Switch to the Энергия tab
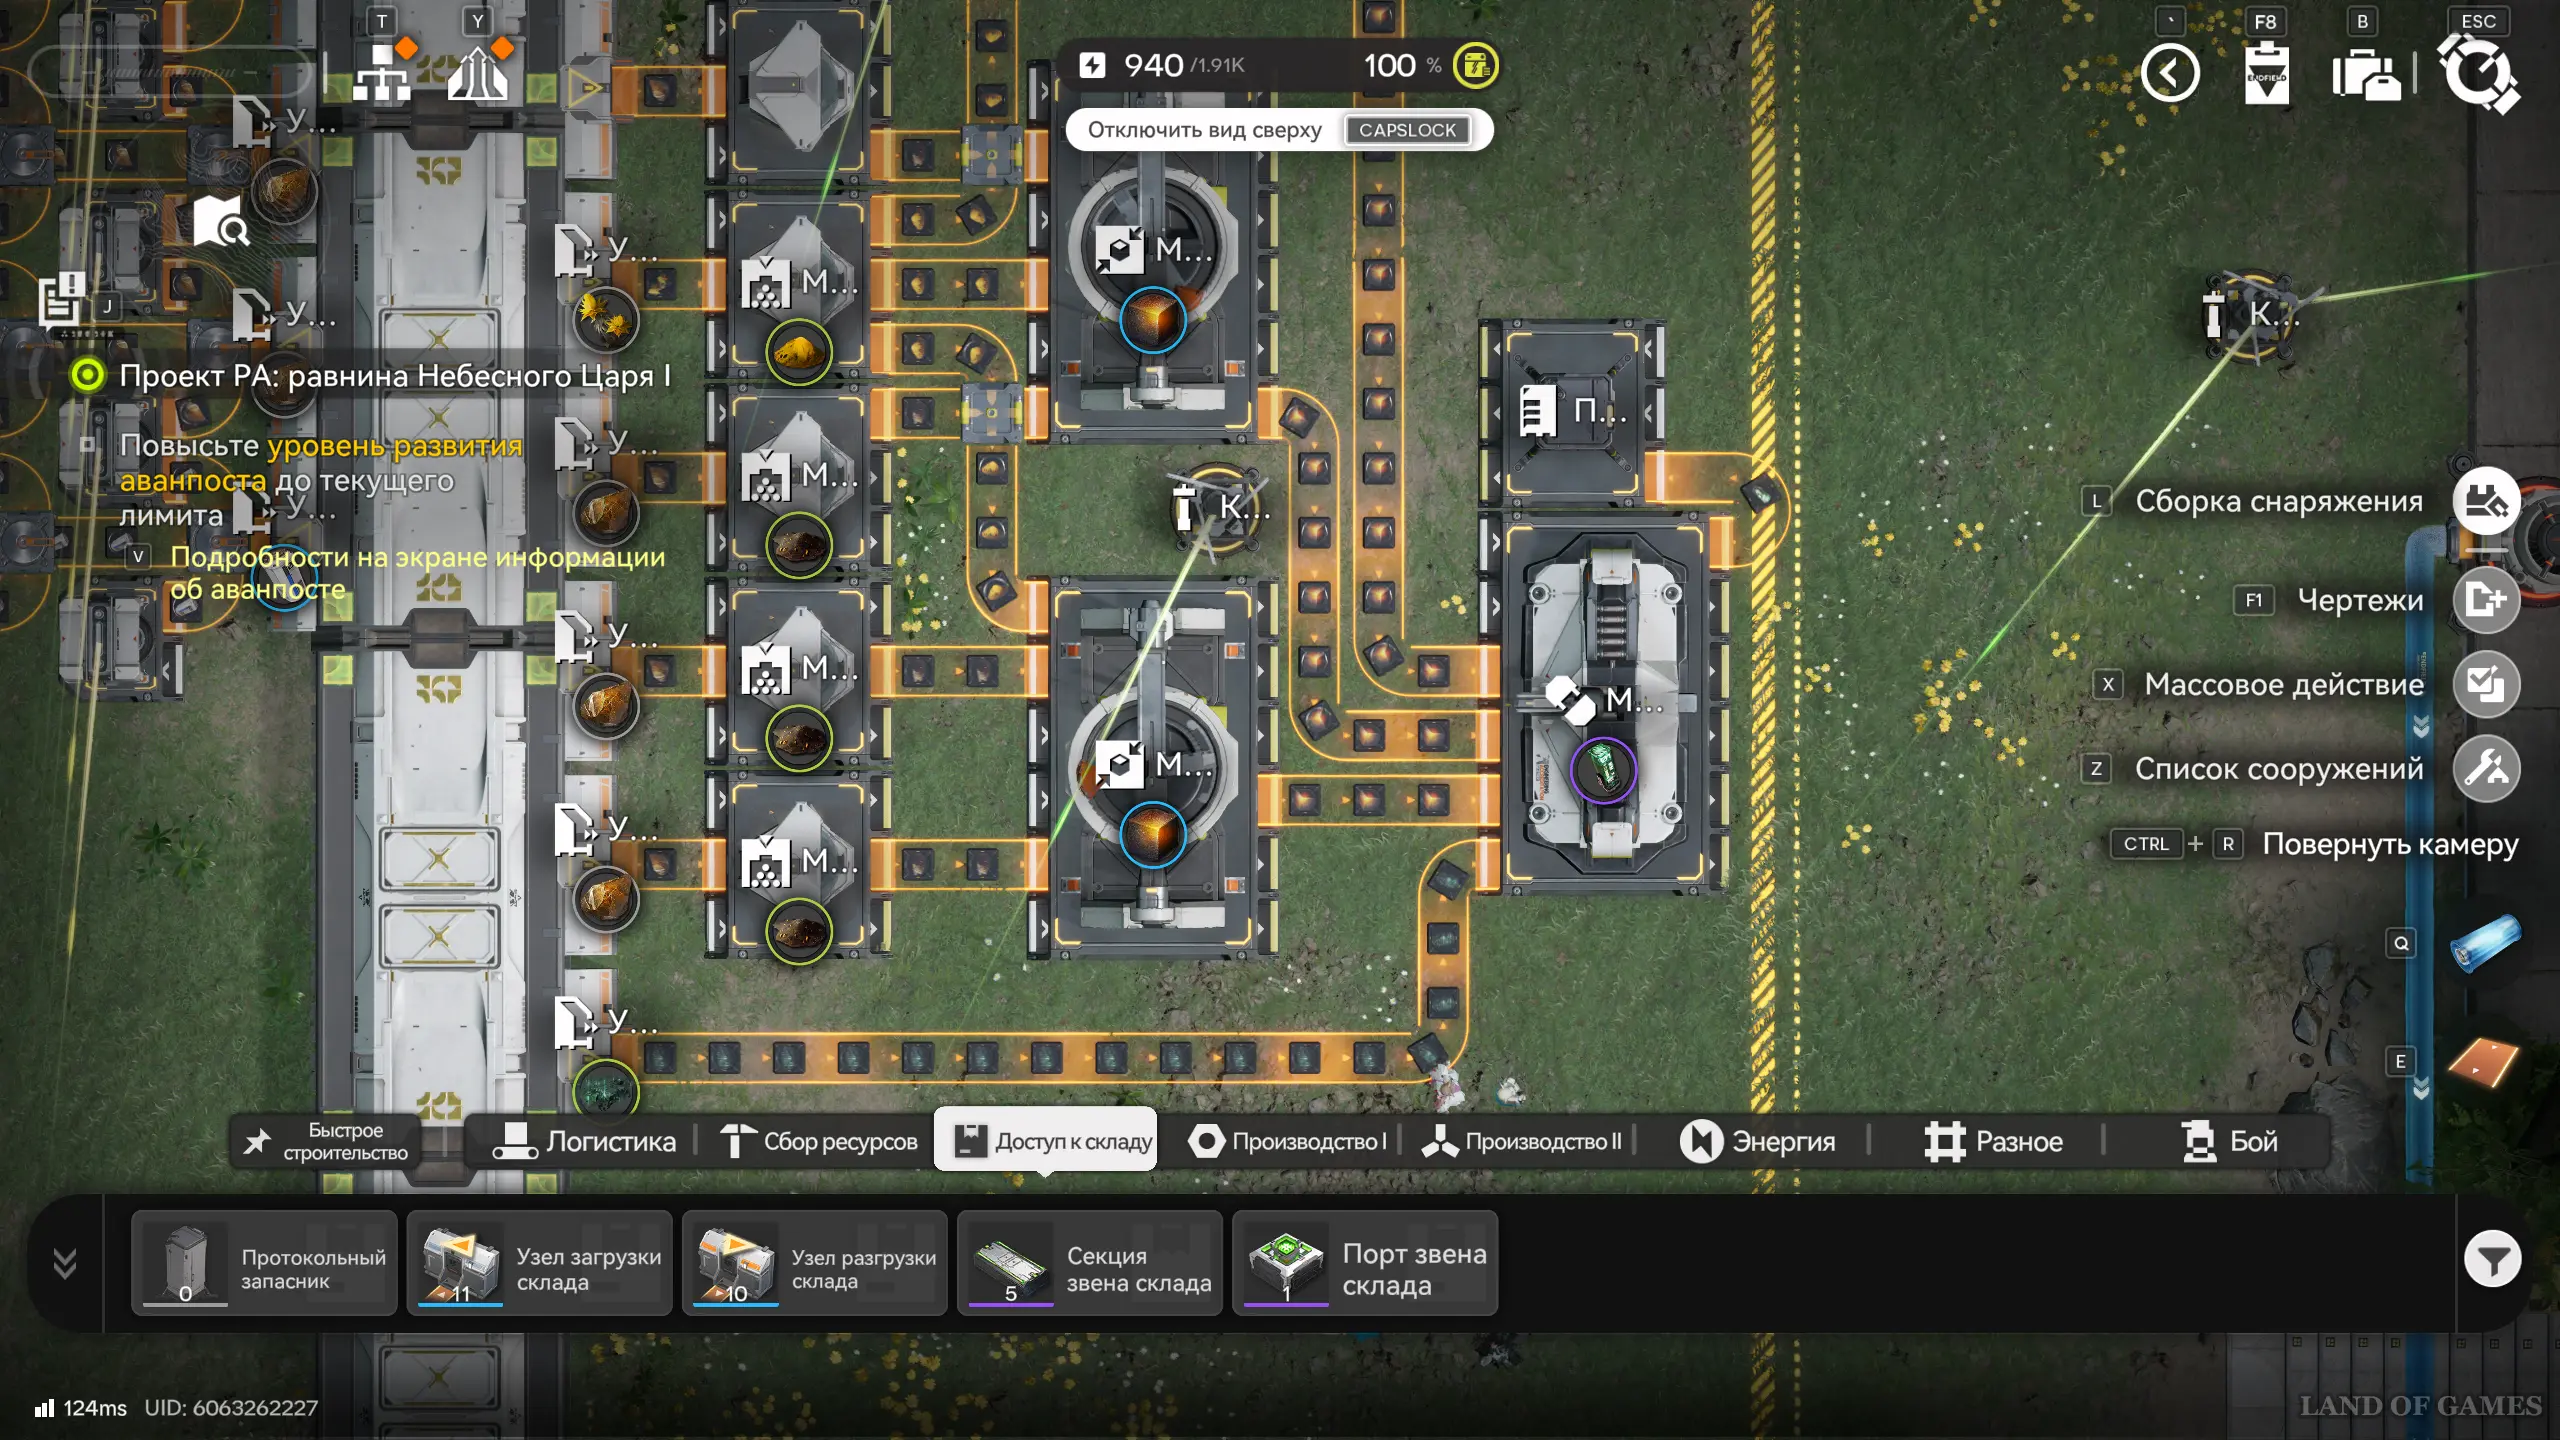This screenshot has height=1440, width=2560. pyautogui.click(x=1758, y=1141)
